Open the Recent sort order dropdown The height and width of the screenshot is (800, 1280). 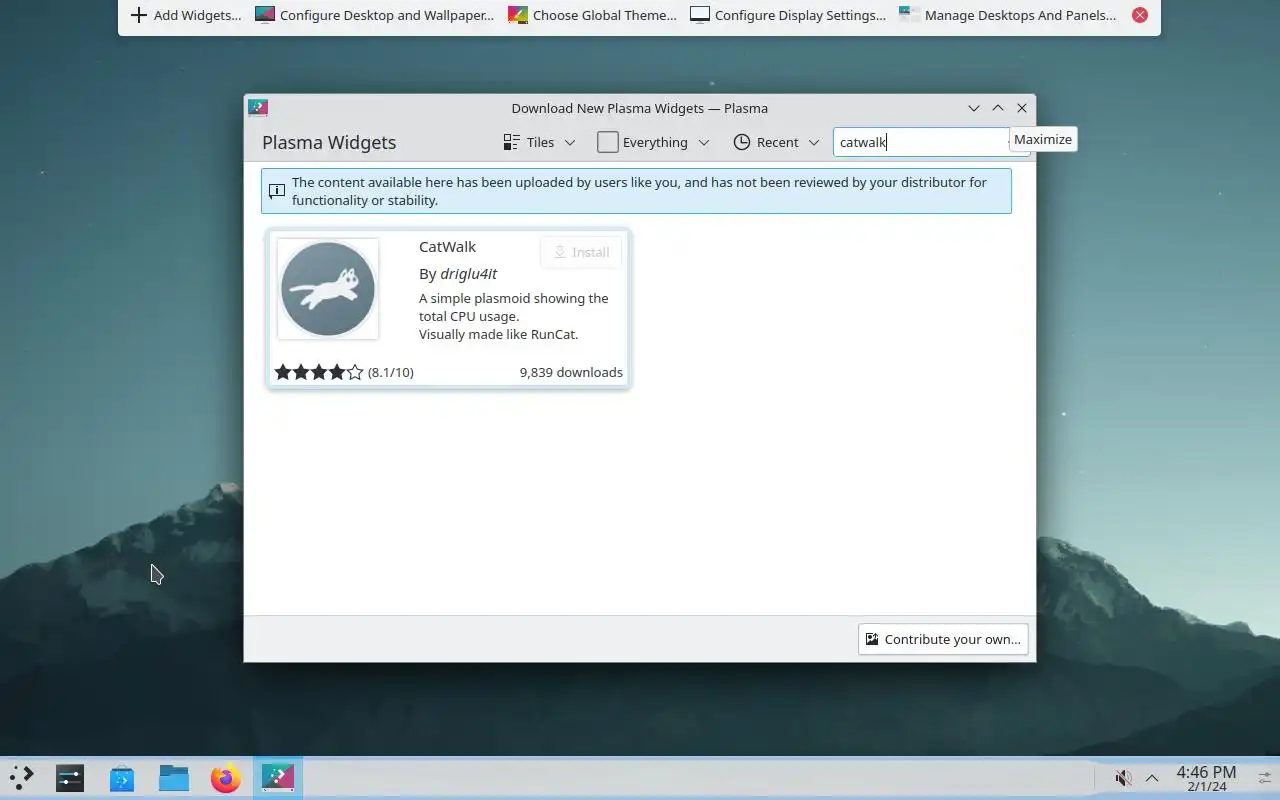point(776,142)
